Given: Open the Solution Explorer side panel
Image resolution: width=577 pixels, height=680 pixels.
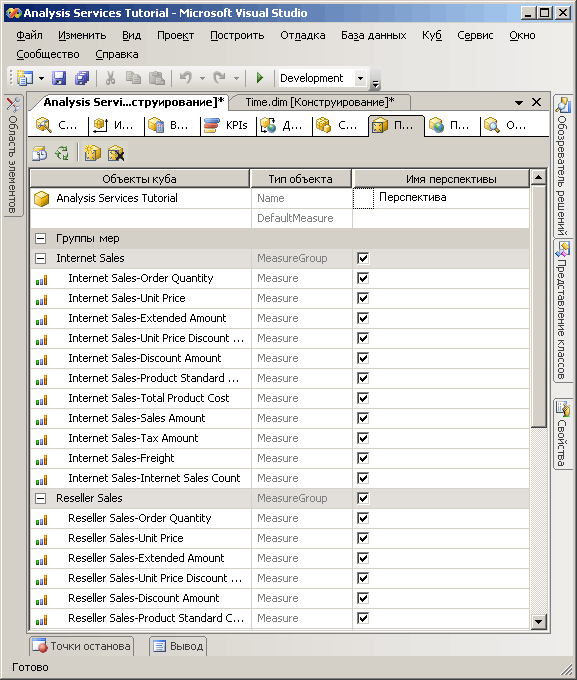Looking at the screenshot, I should (x=563, y=166).
